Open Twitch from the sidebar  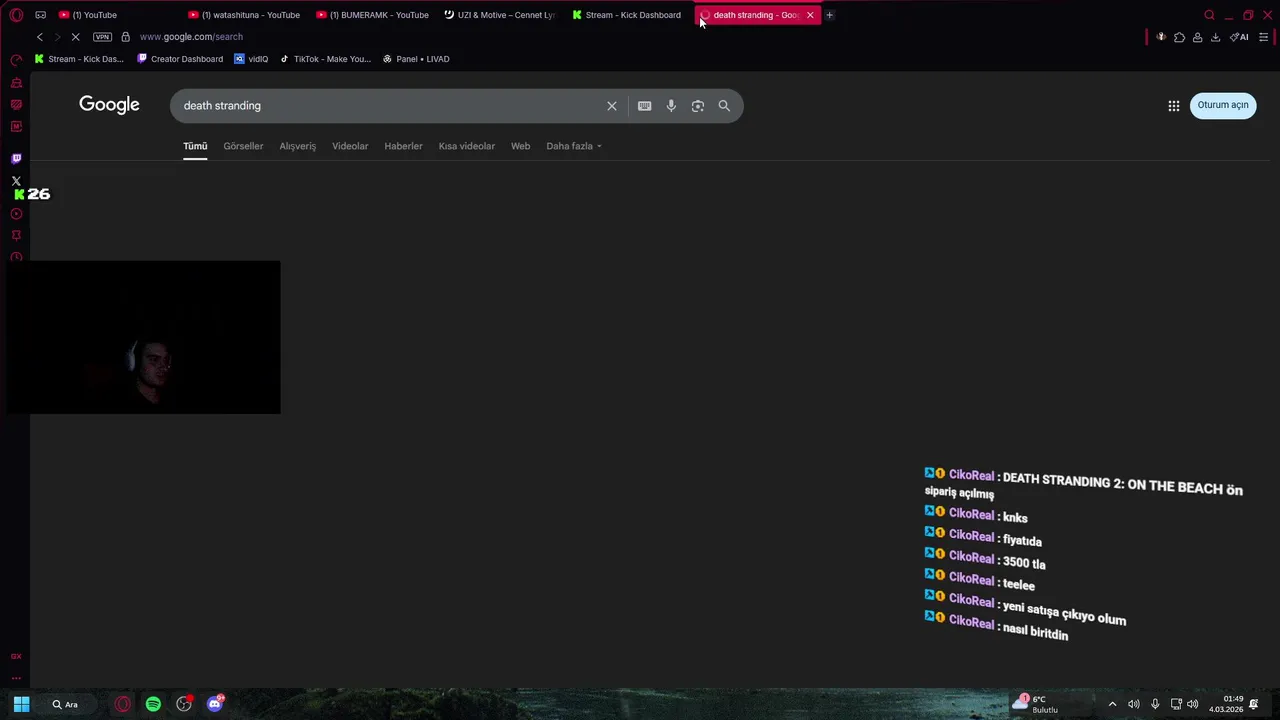point(16,159)
